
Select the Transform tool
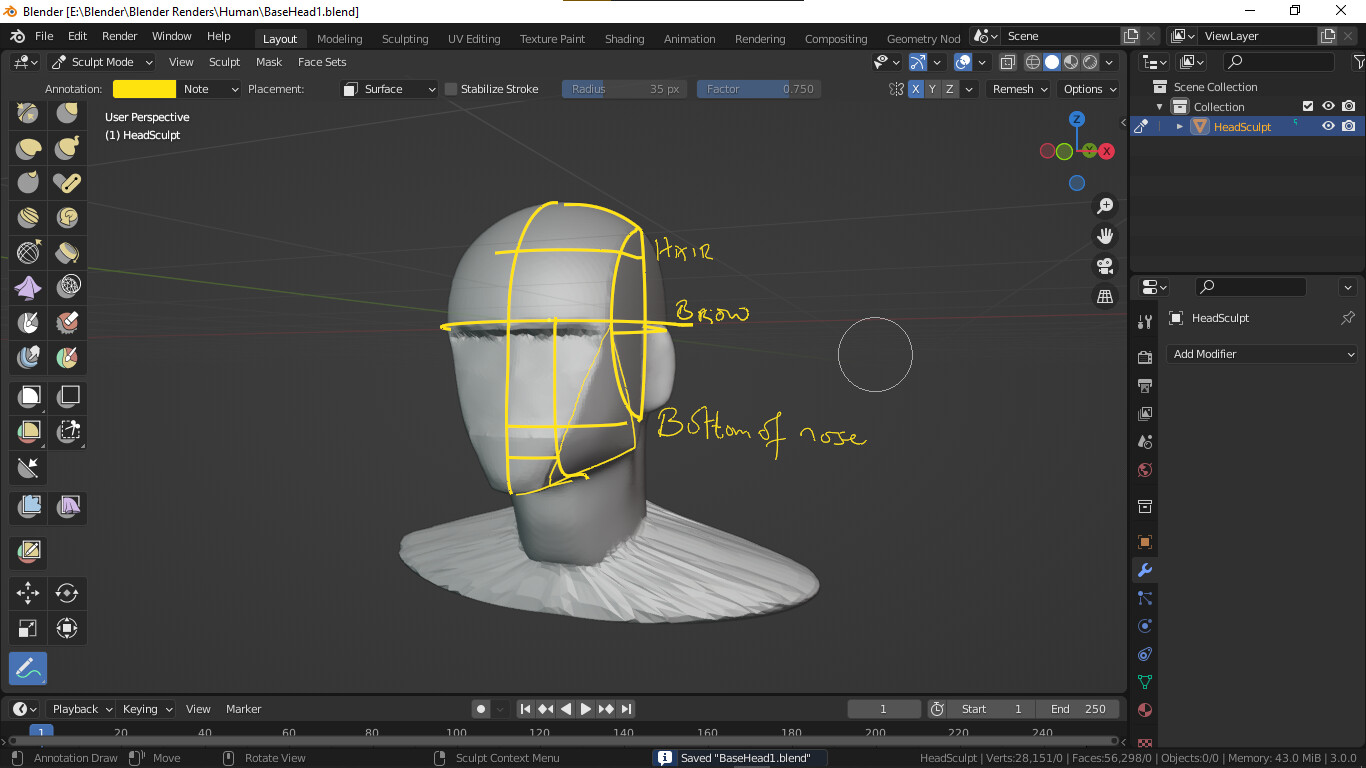67,628
